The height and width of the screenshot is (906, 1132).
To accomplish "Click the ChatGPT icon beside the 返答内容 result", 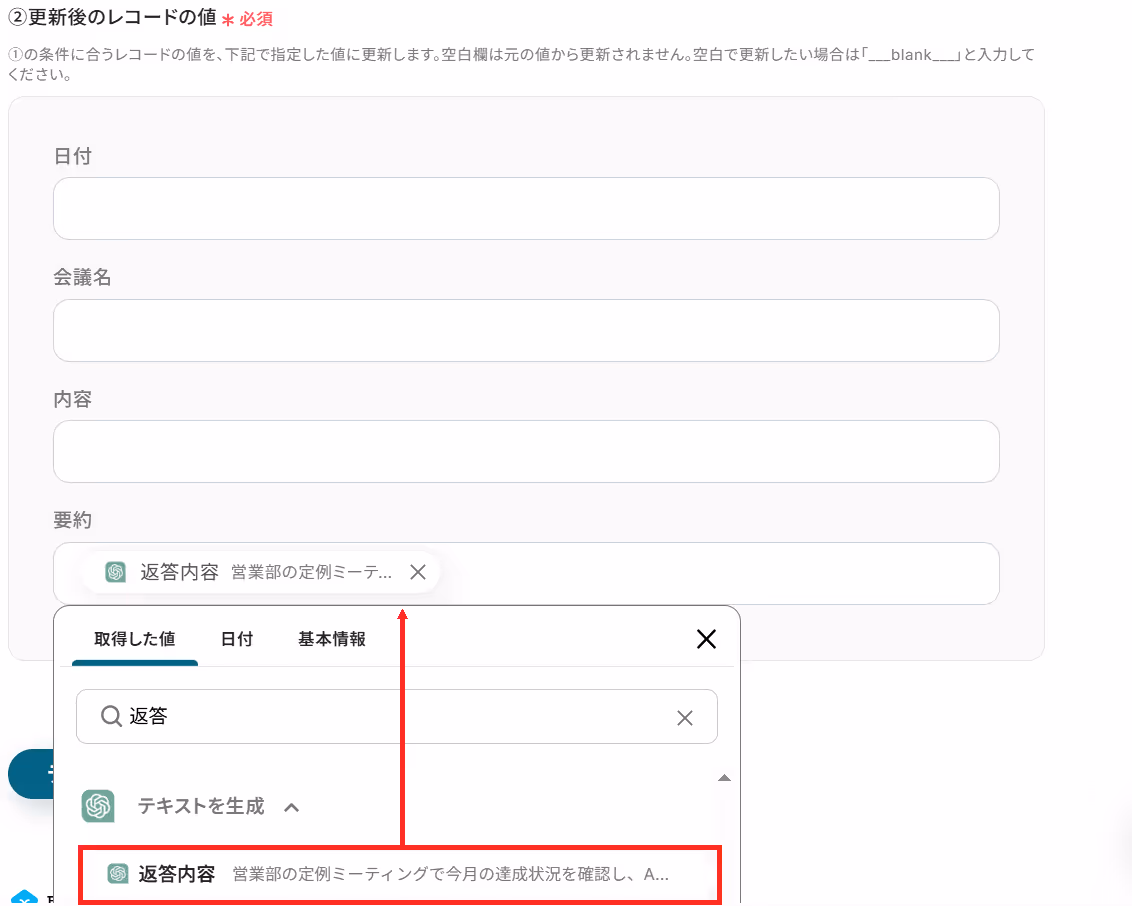I will 118,874.
